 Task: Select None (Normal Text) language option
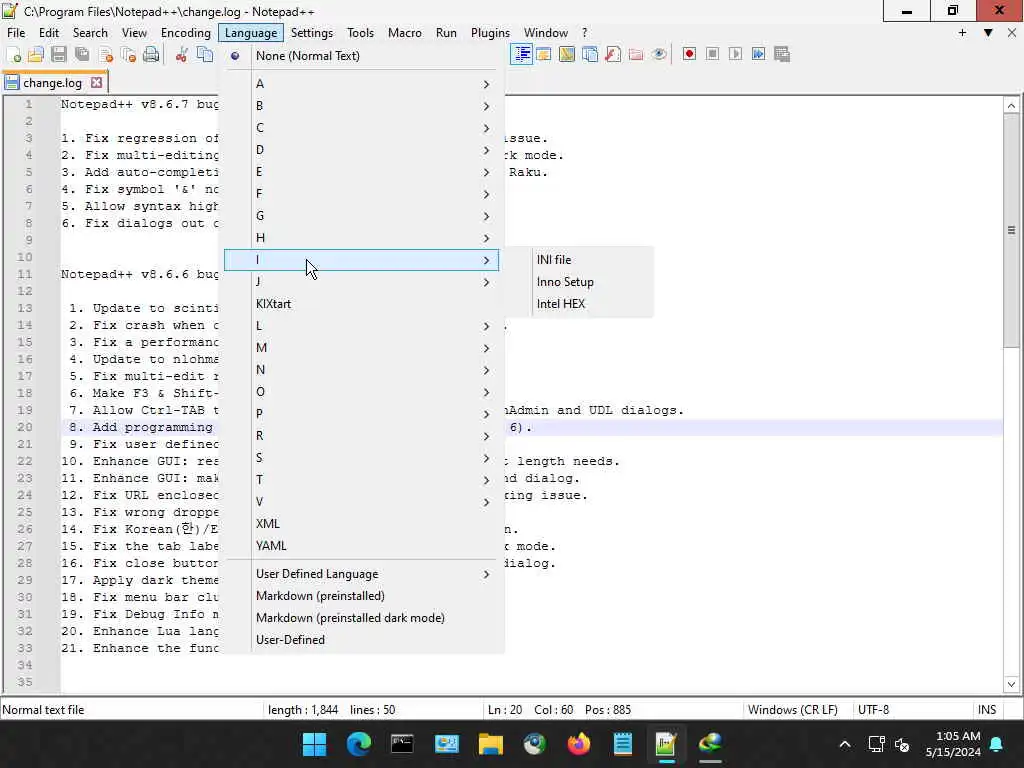(361, 56)
